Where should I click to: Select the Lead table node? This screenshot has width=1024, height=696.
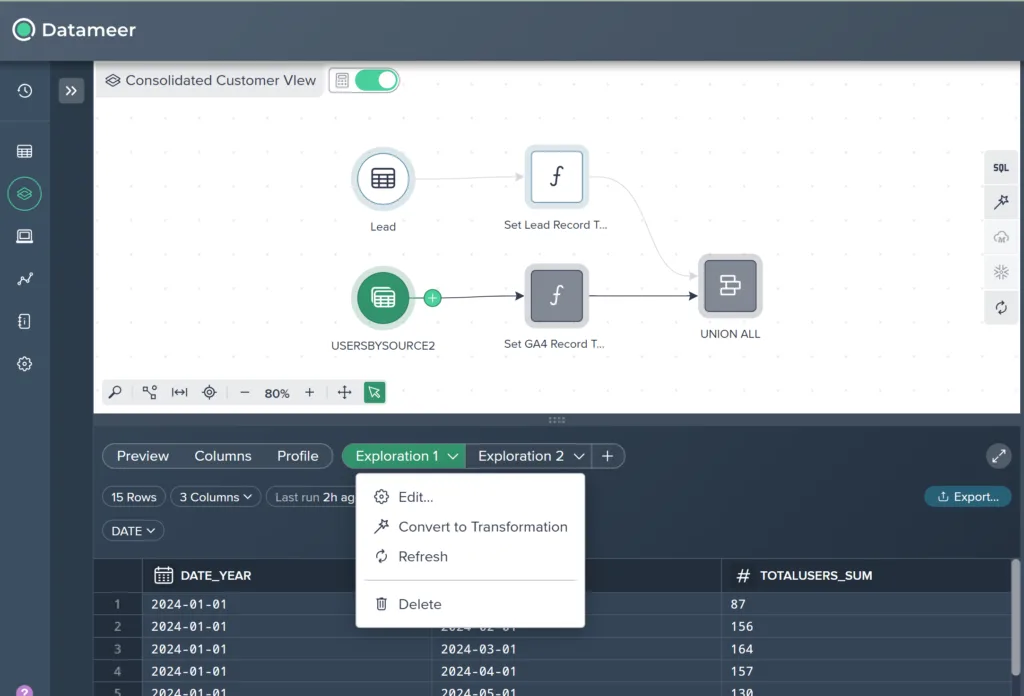click(x=383, y=178)
